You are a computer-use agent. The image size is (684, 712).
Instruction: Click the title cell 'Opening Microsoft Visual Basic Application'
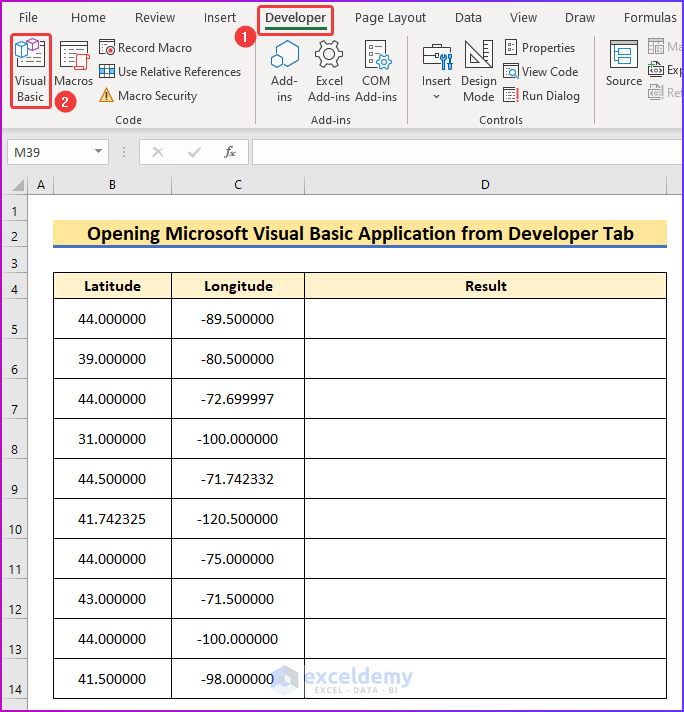360,234
